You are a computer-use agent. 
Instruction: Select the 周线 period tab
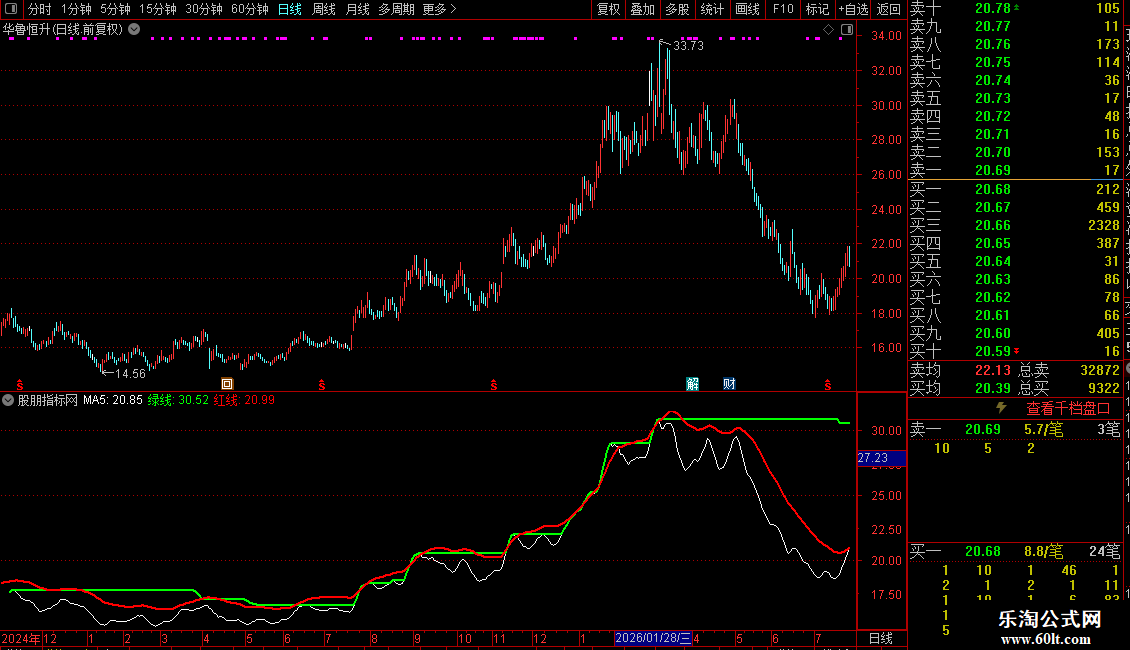tap(324, 9)
